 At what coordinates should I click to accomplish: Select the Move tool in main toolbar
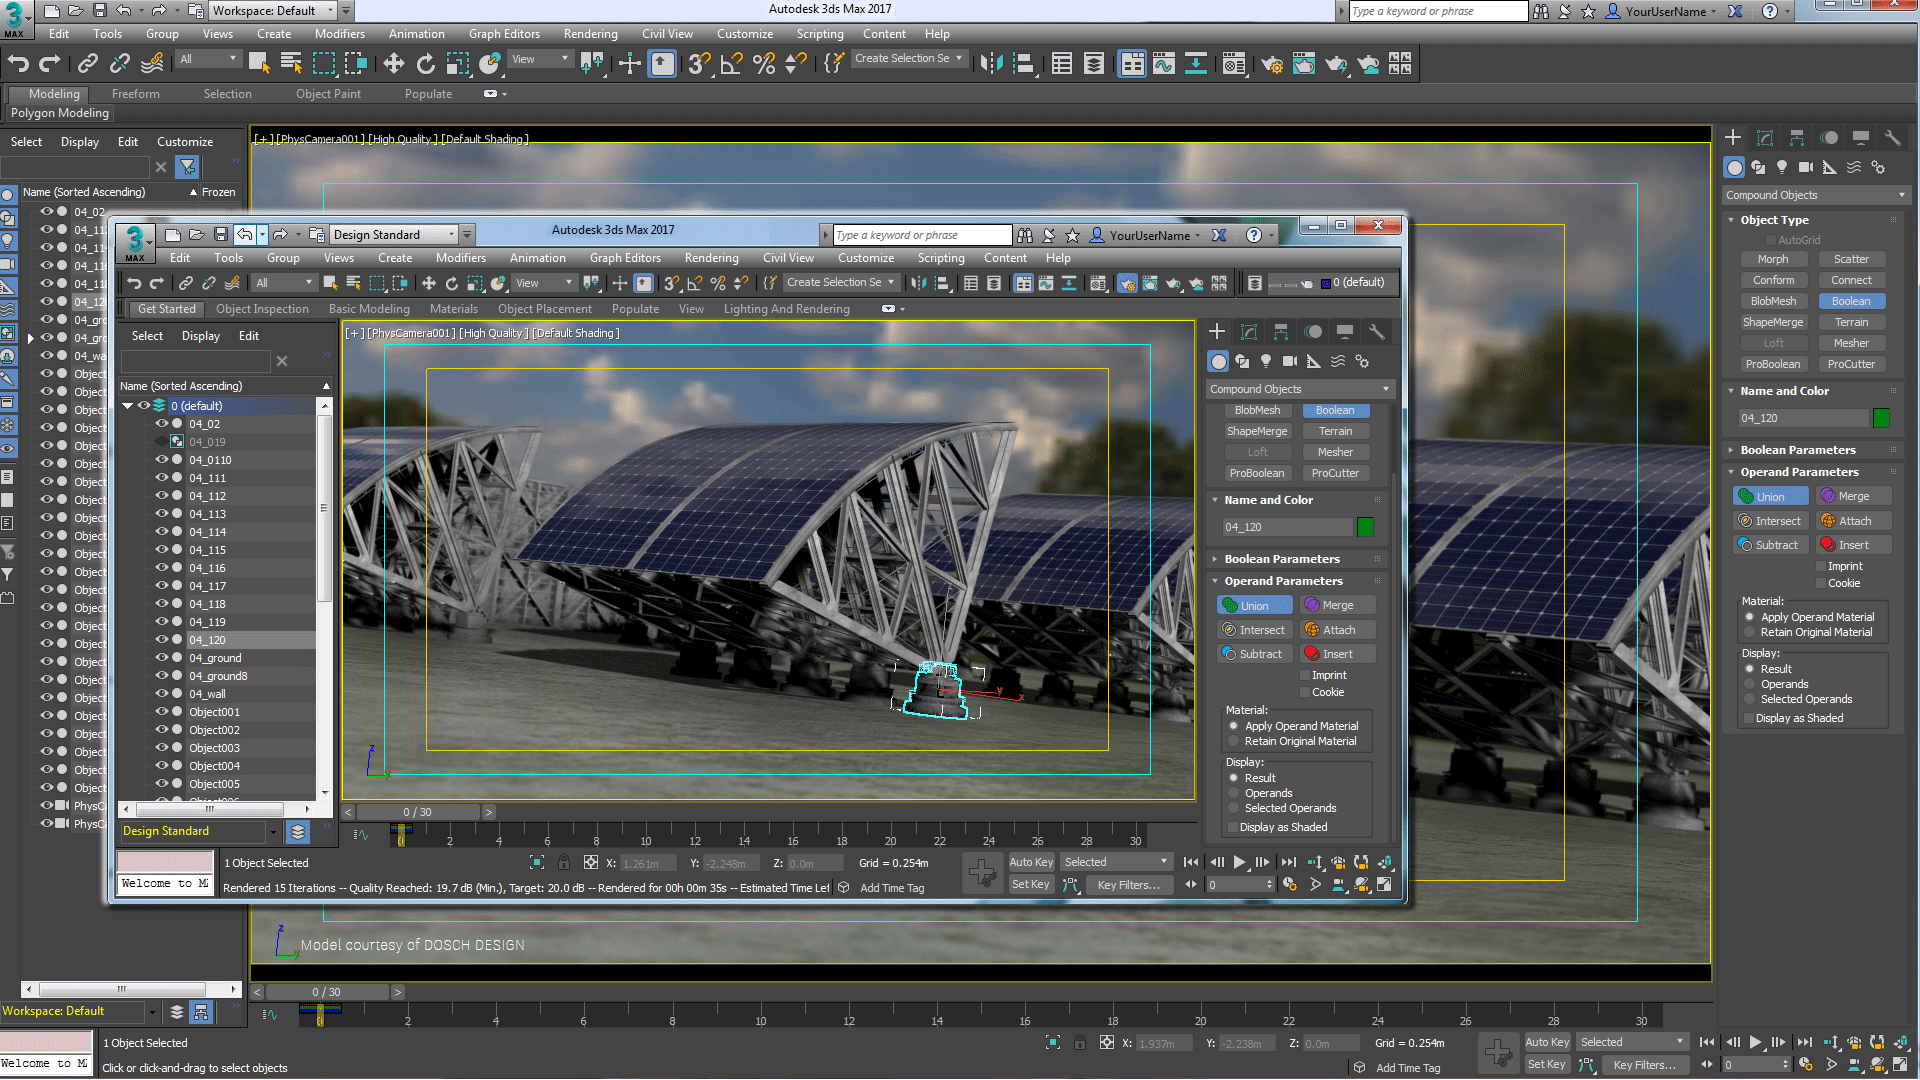393,64
